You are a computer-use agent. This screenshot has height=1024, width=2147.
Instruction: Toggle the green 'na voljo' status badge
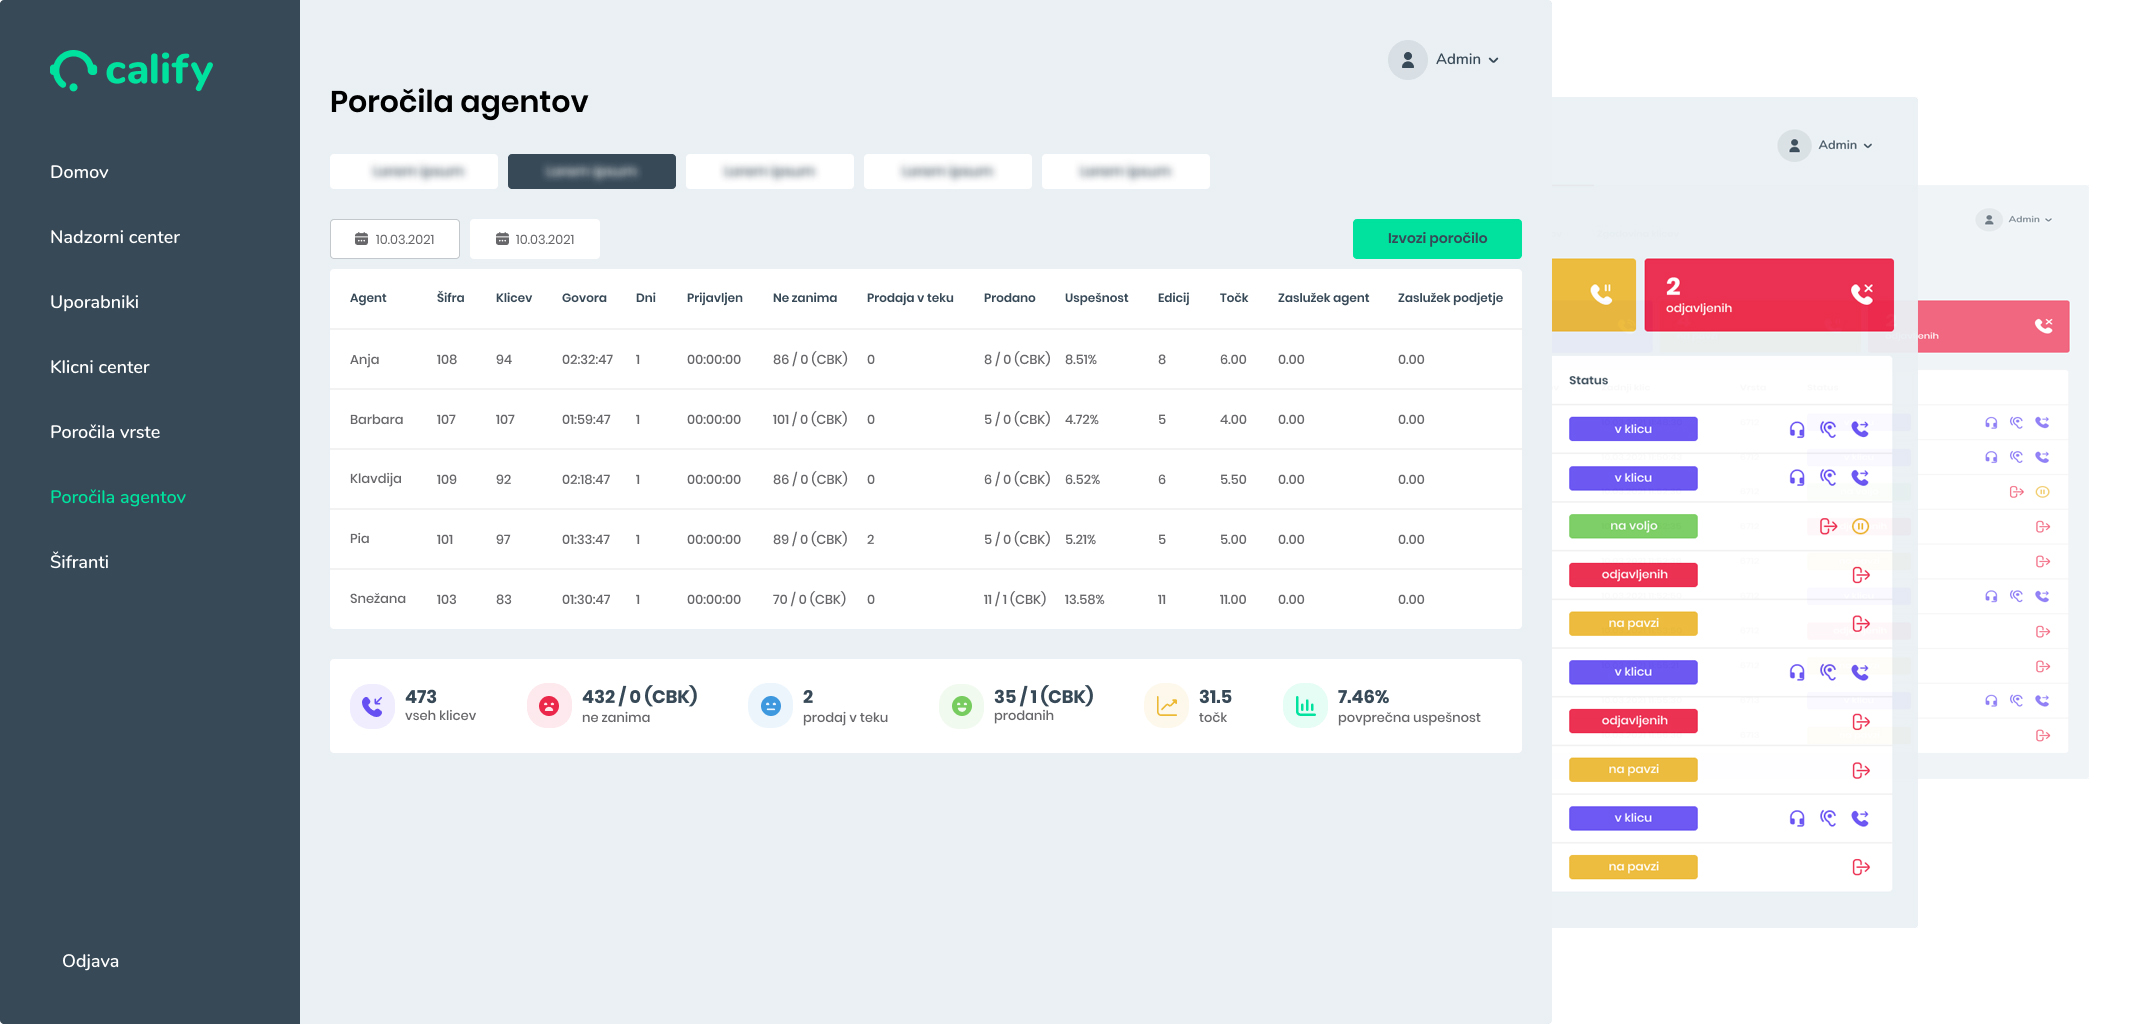[x=1632, y=525]
